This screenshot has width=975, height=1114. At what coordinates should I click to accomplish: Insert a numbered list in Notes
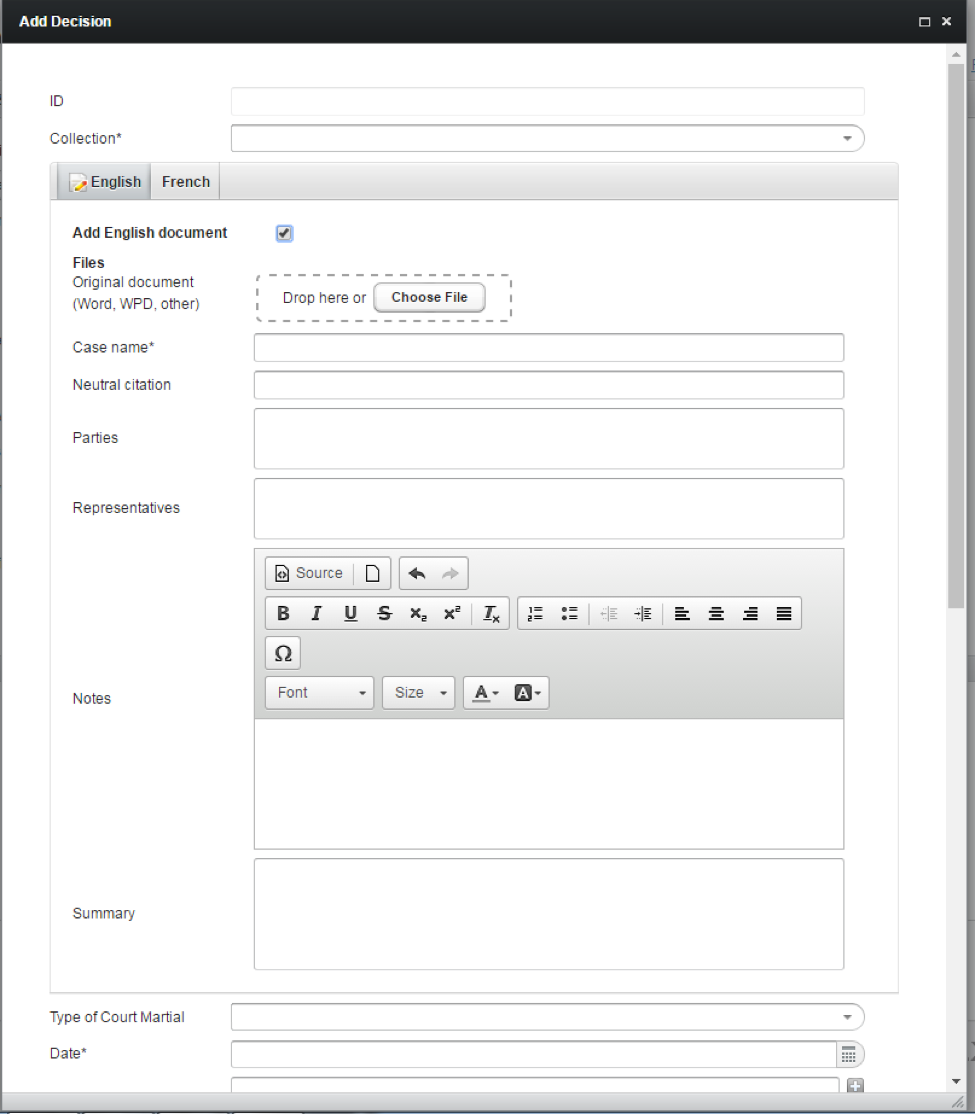coord(535,614)
